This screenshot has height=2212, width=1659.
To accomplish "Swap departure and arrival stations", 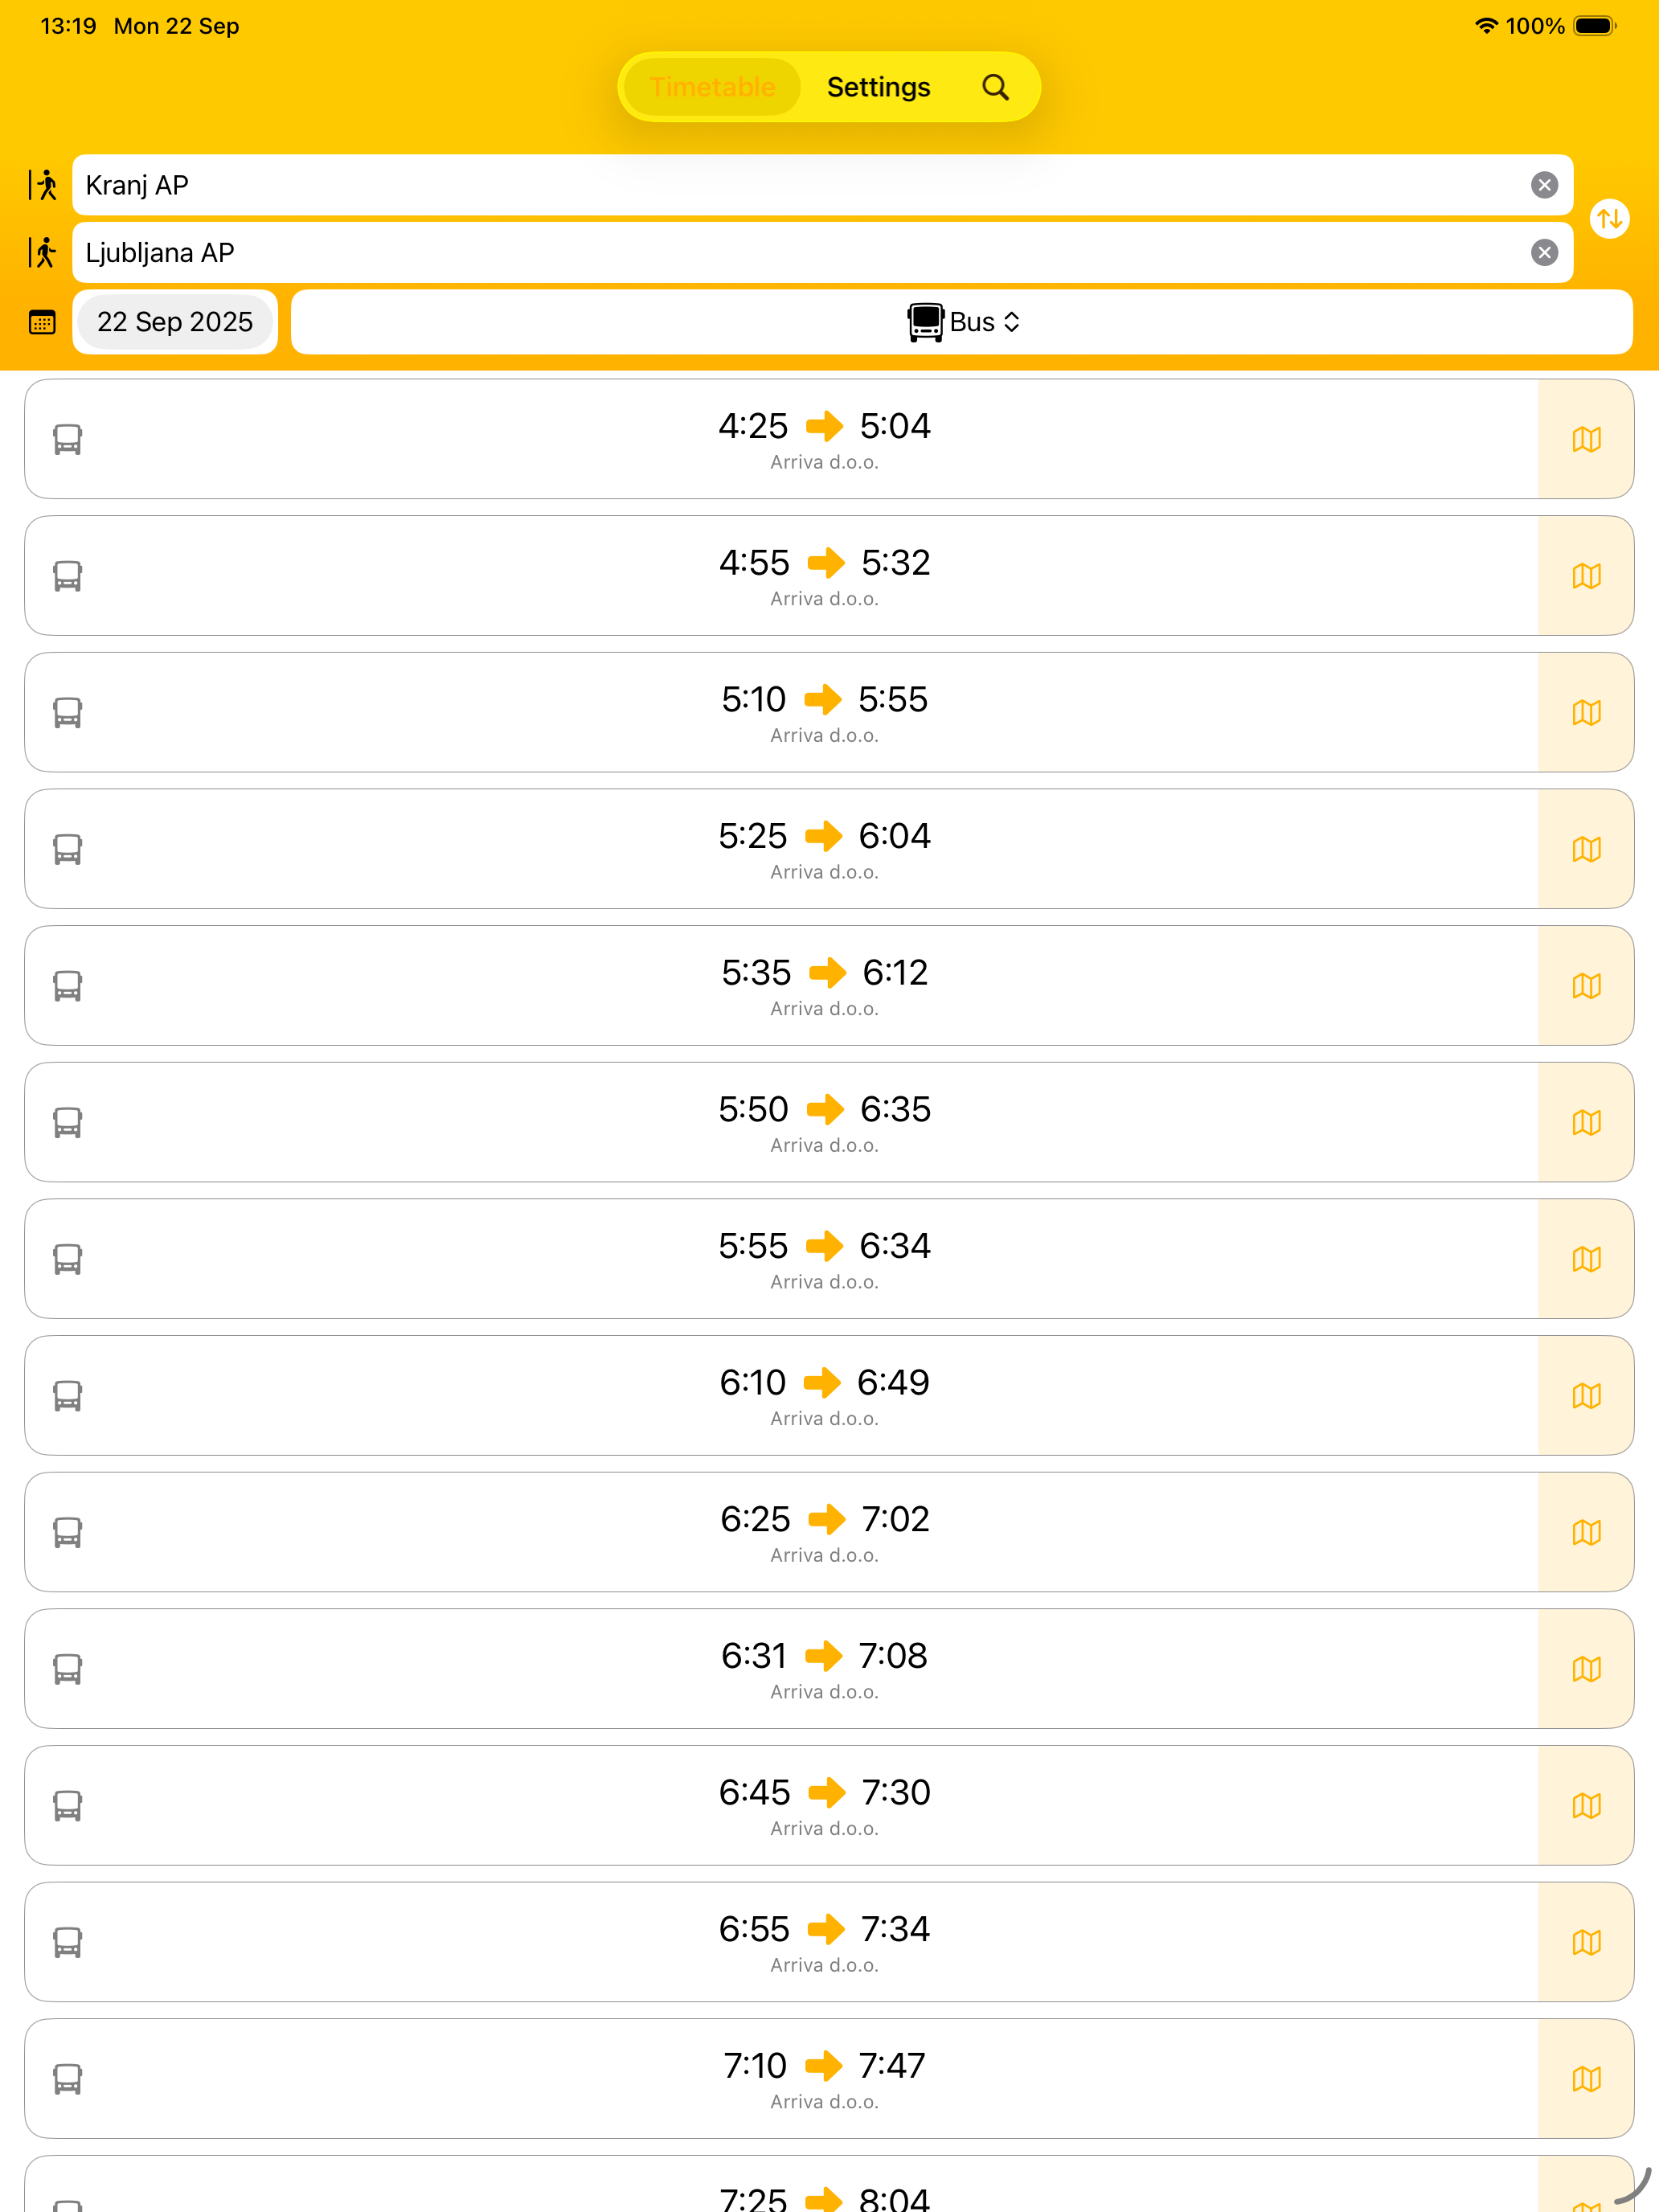I will pyautogui.click(x=1609, y=219).
